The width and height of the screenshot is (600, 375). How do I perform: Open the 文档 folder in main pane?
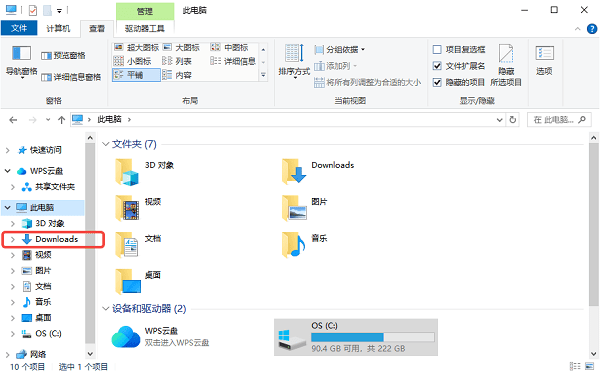[x=139, y=245]
